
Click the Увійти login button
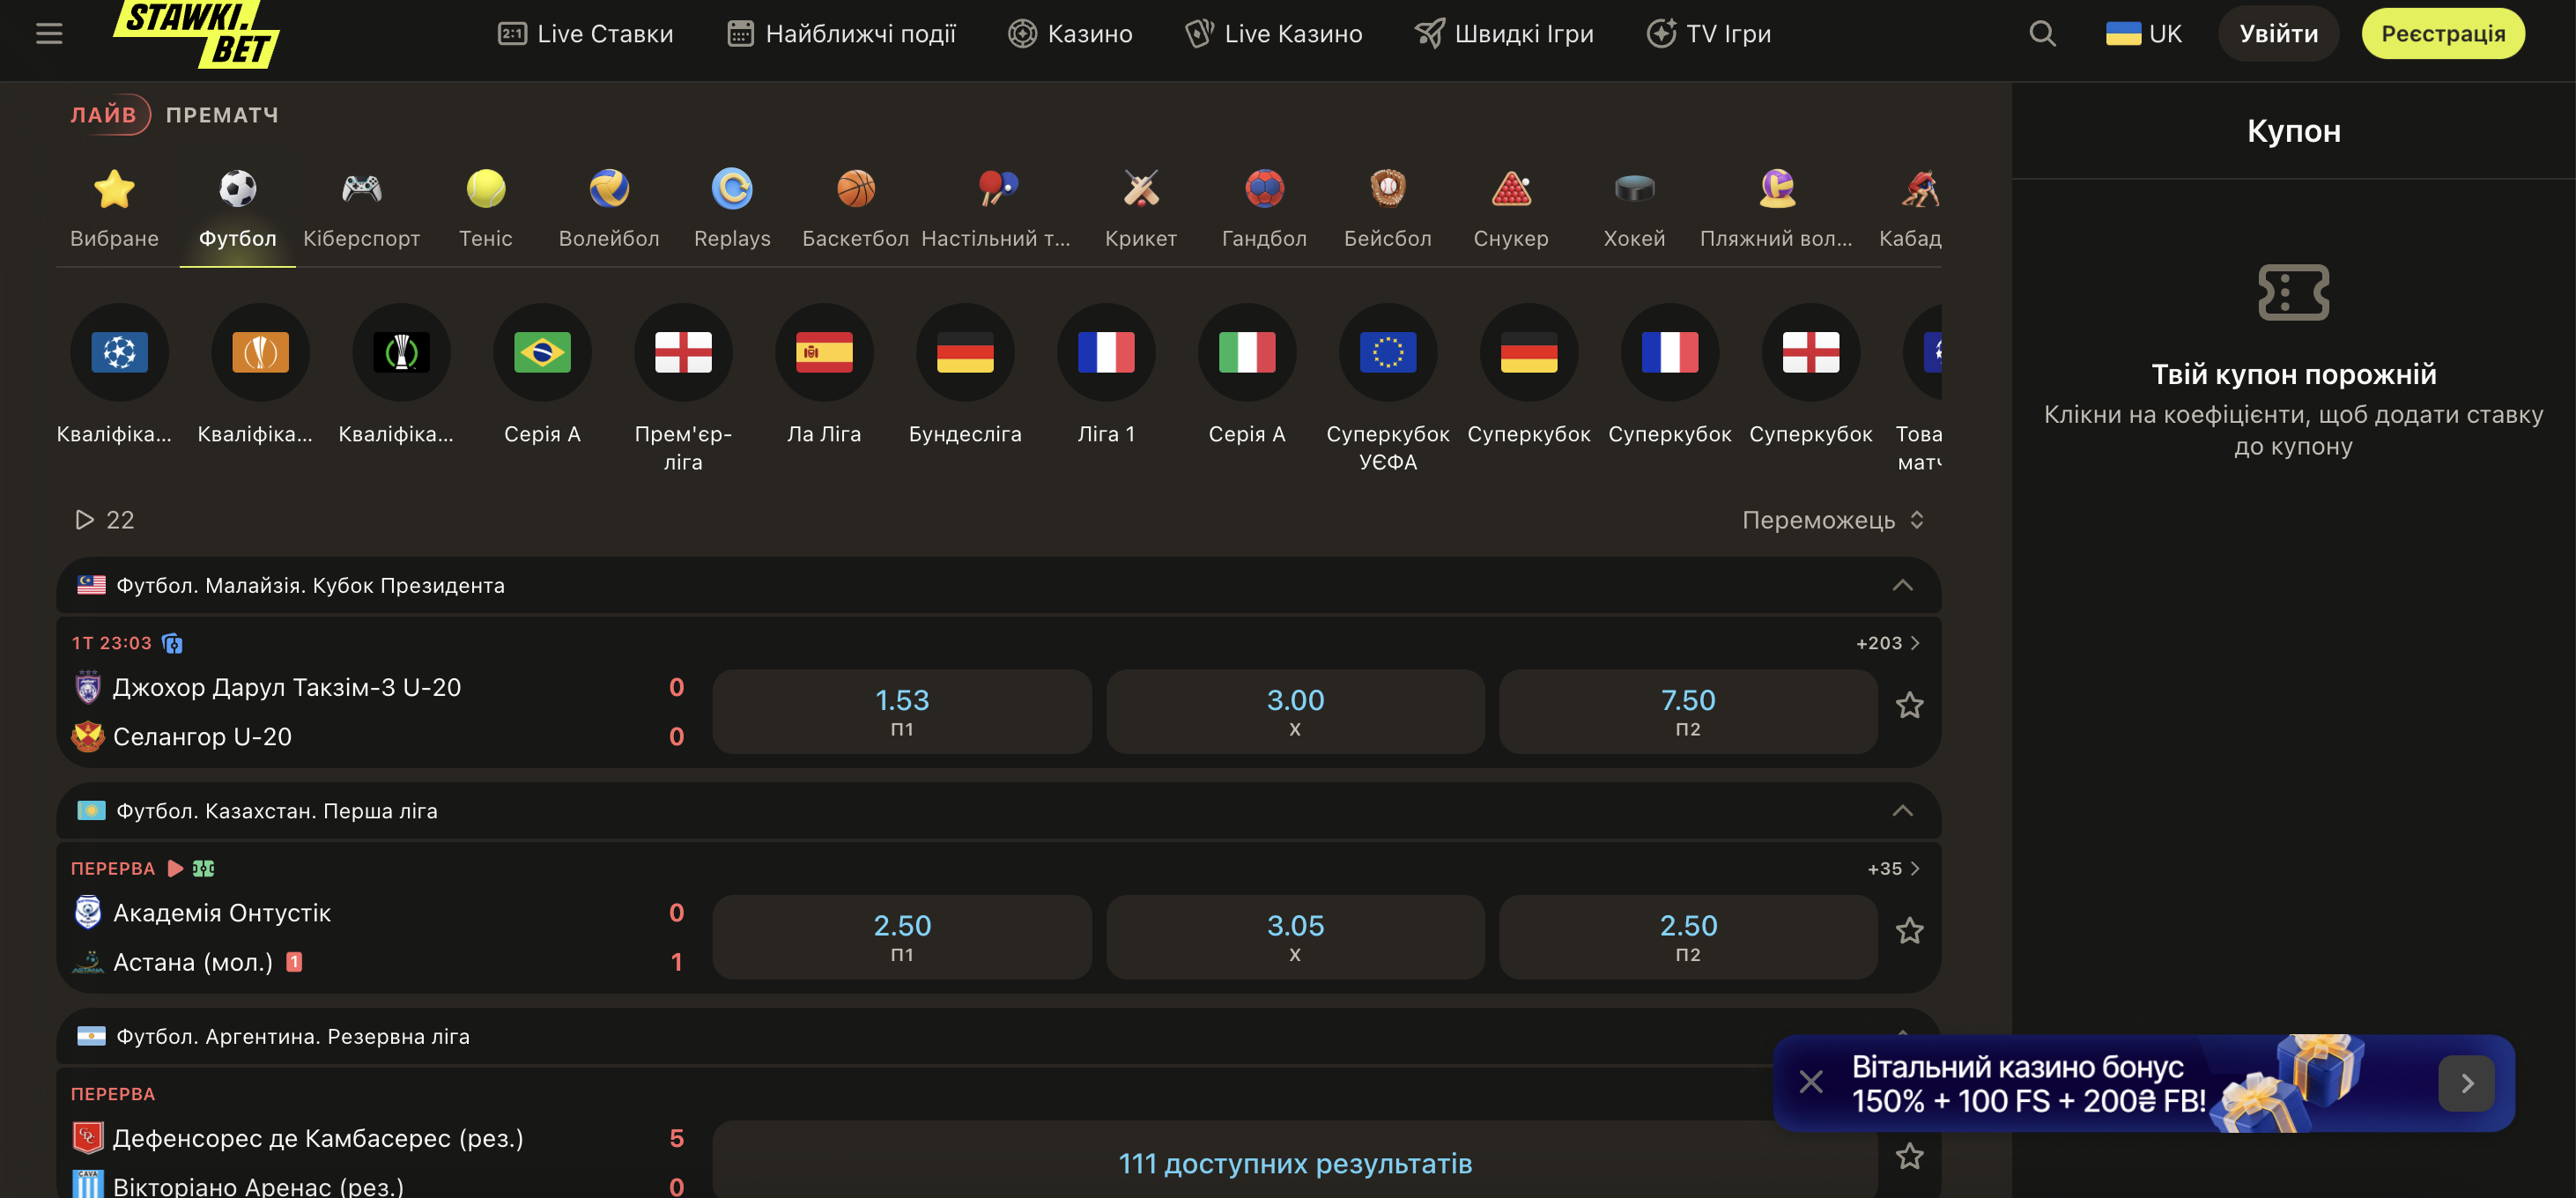(x=2278, y=33)
